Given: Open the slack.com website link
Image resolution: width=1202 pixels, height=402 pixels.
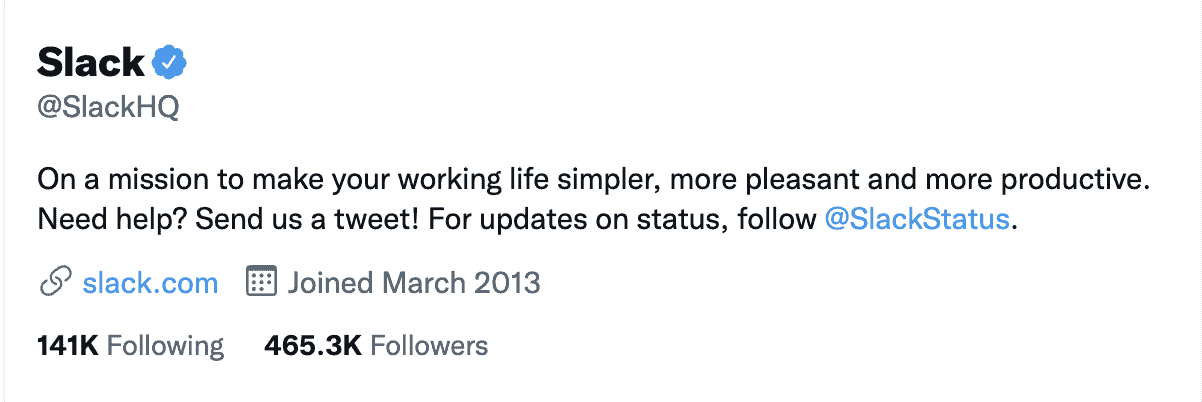Looking at the screenshot, I should pyautogui.click(x=150, y=283).
